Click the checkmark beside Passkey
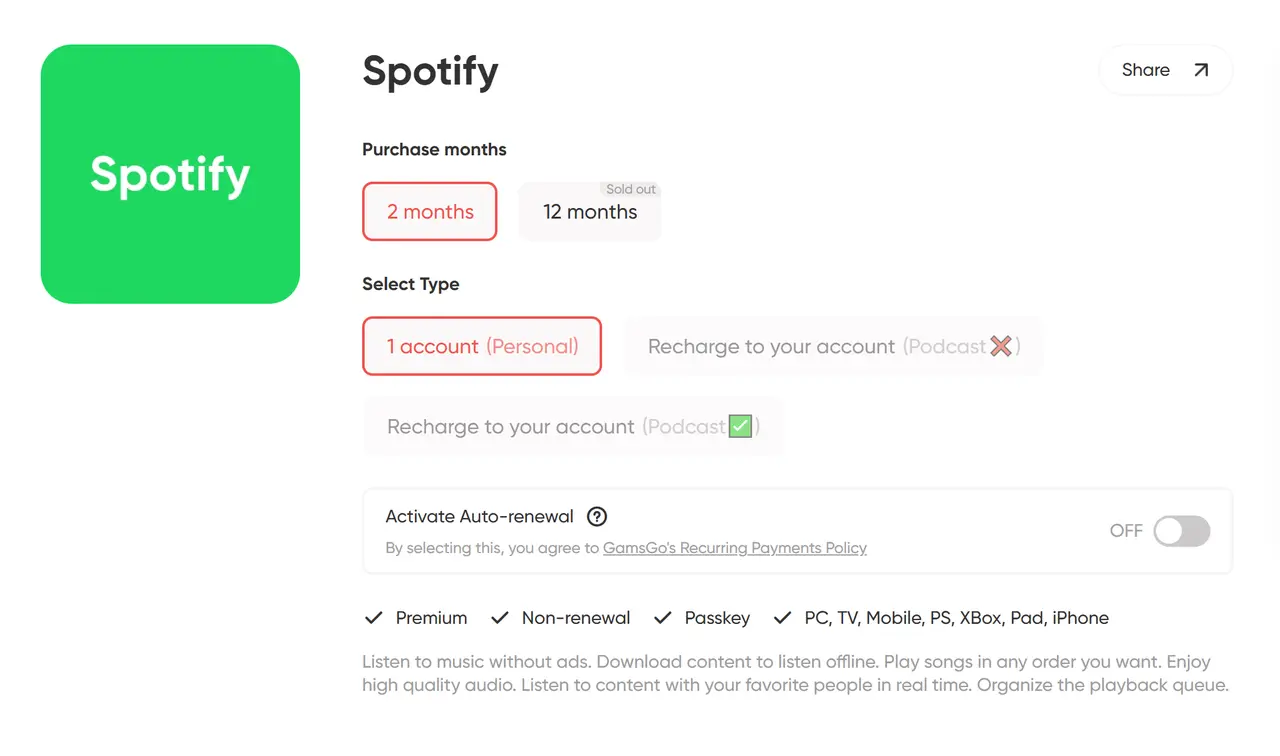 tap(662, 618)
